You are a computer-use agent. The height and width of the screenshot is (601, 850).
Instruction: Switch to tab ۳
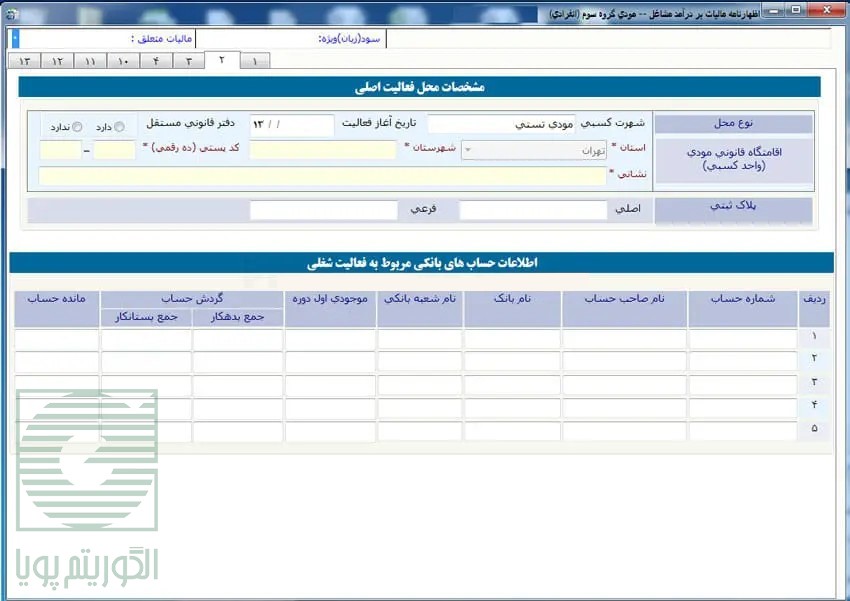[188, 61]
